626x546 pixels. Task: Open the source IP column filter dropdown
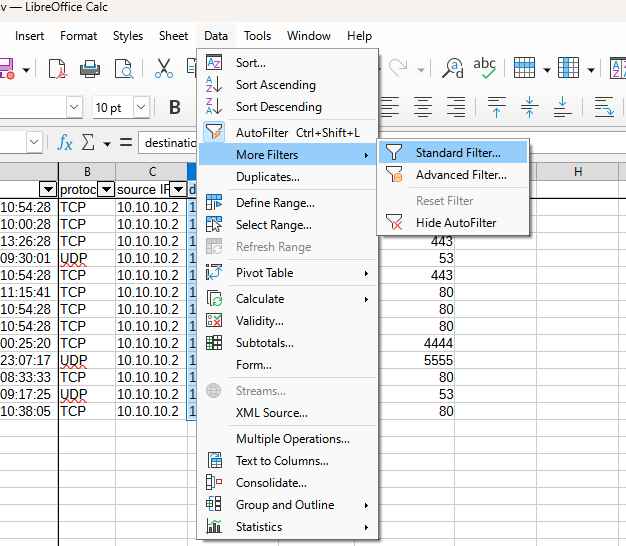coord(177,189)
